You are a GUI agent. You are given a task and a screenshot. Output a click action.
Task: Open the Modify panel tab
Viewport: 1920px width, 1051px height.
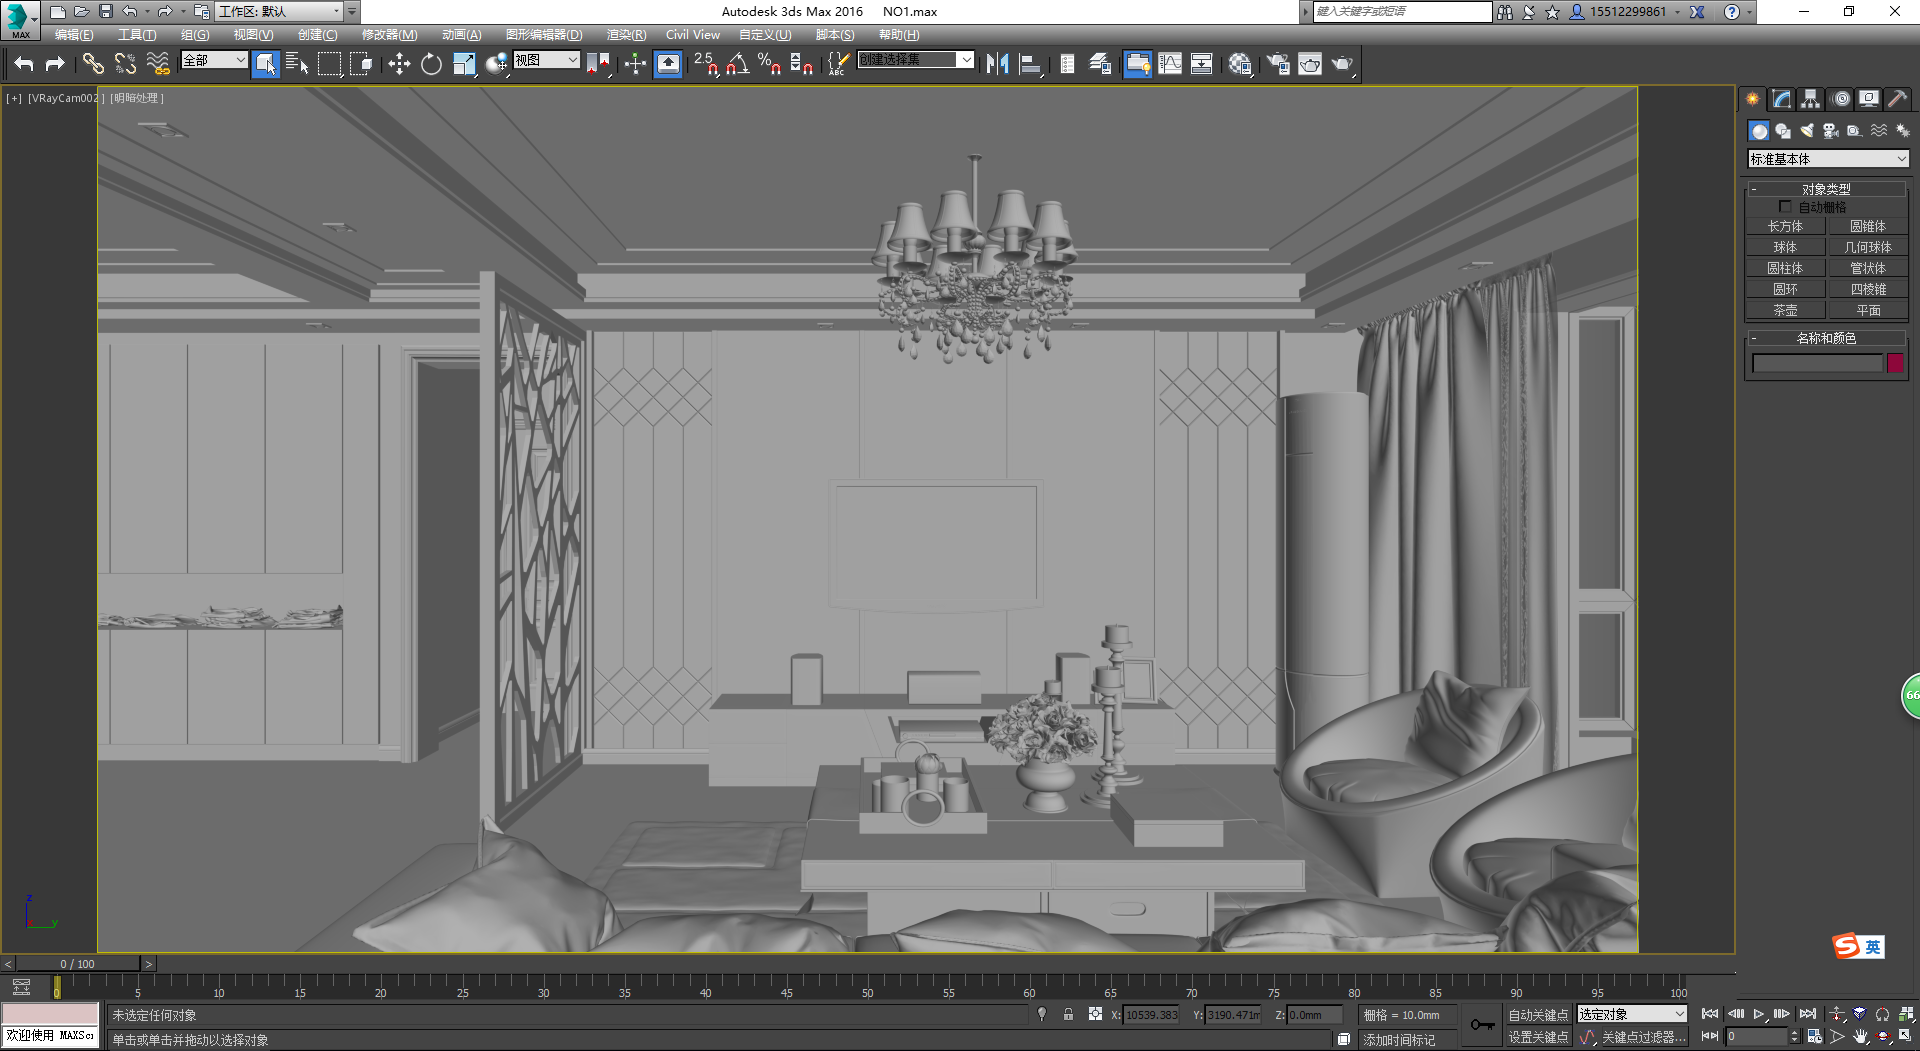tap(1781, 99)
